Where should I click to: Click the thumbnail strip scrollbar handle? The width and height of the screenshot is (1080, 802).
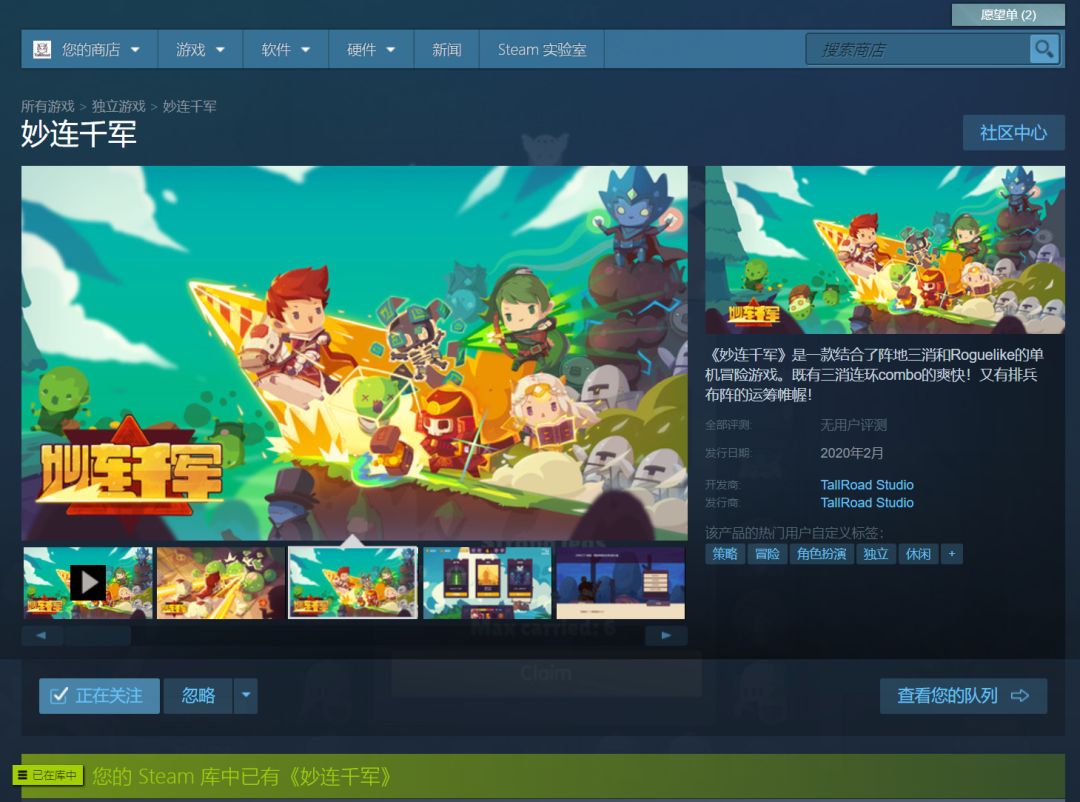point(95,635)
